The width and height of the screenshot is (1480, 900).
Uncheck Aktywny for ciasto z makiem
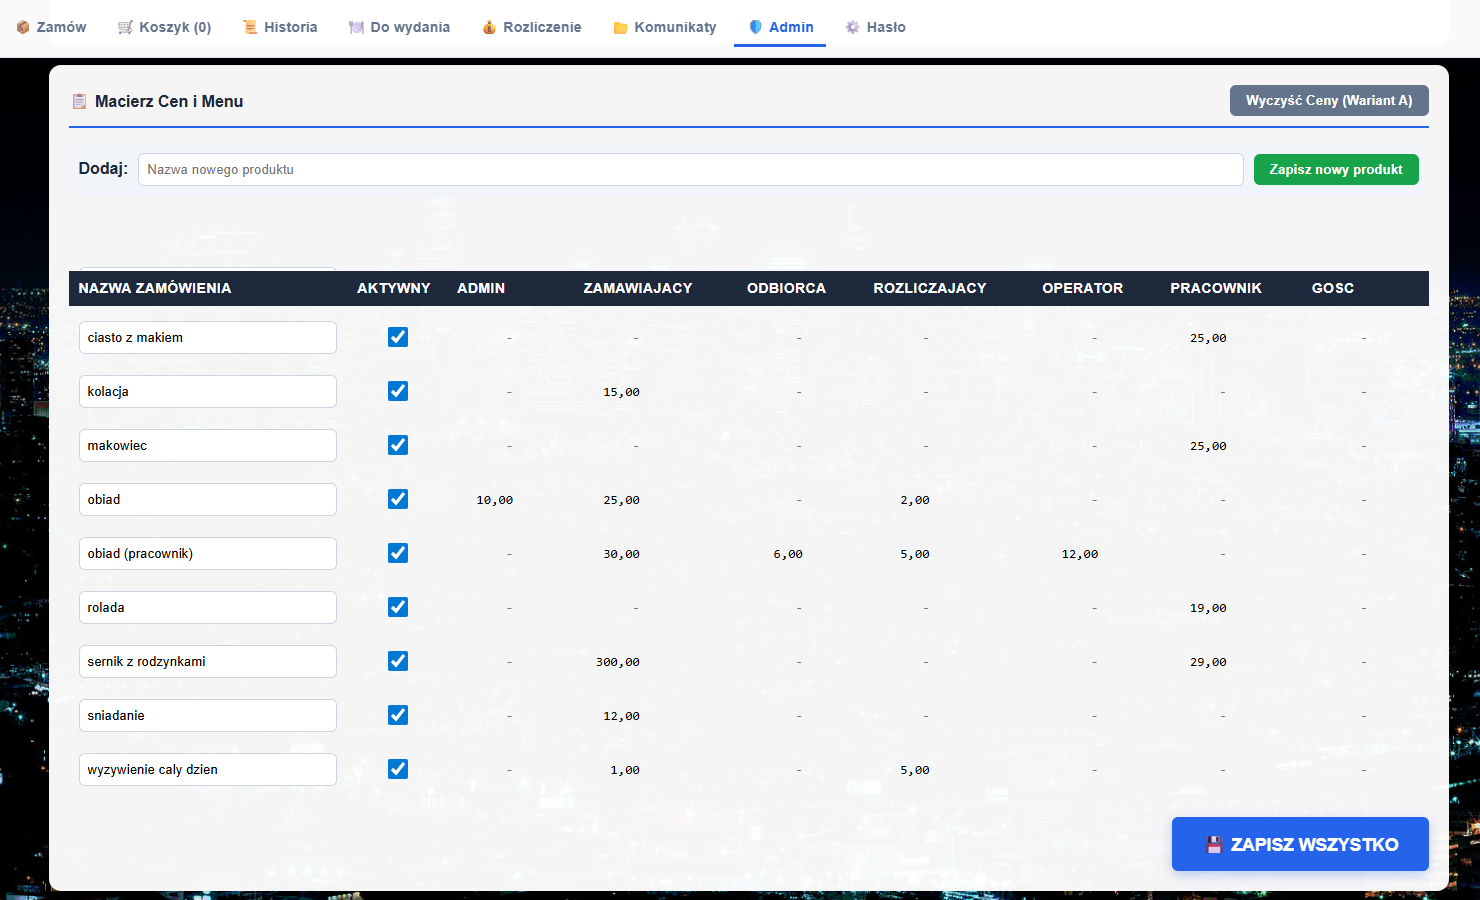pos(398,337)
